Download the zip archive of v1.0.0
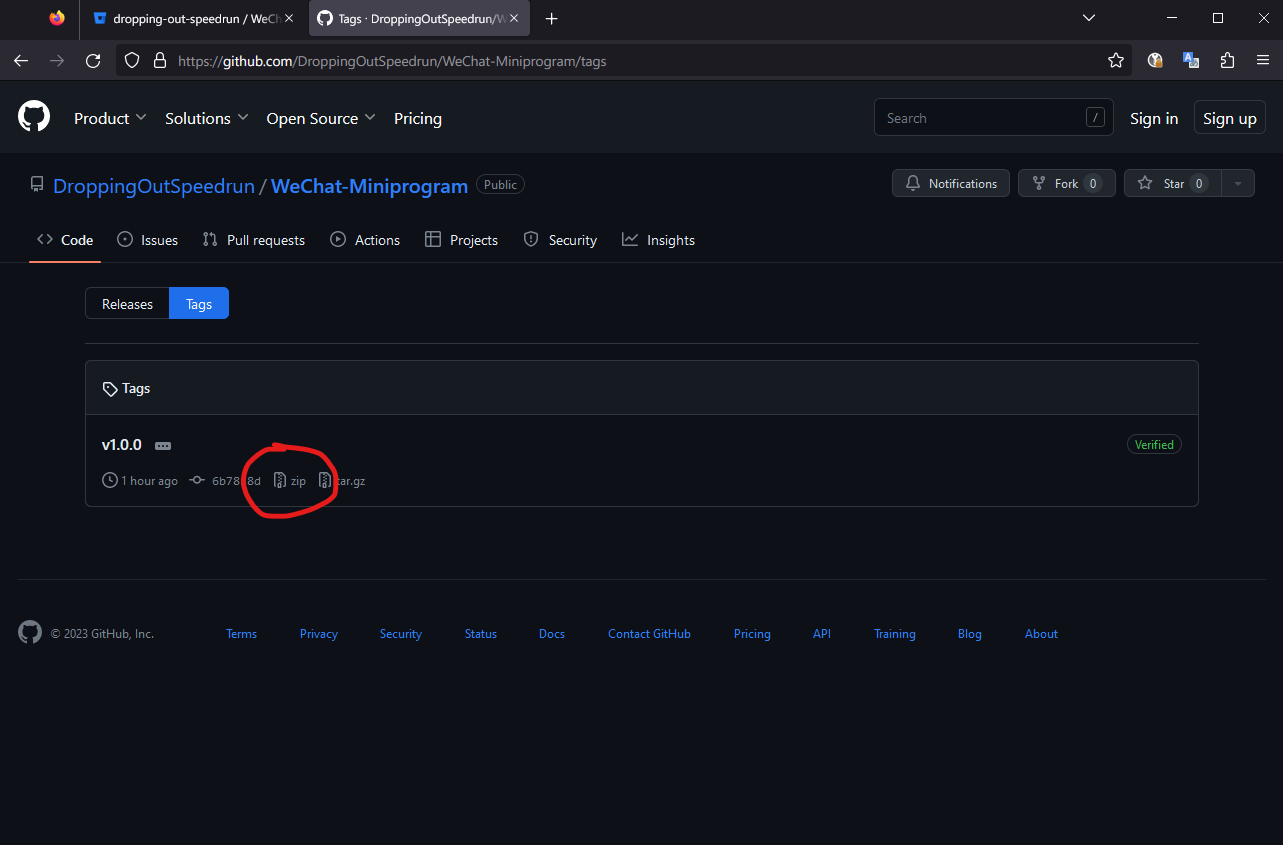The height and width of the screenshot is (845, 1283). [290, 481]
